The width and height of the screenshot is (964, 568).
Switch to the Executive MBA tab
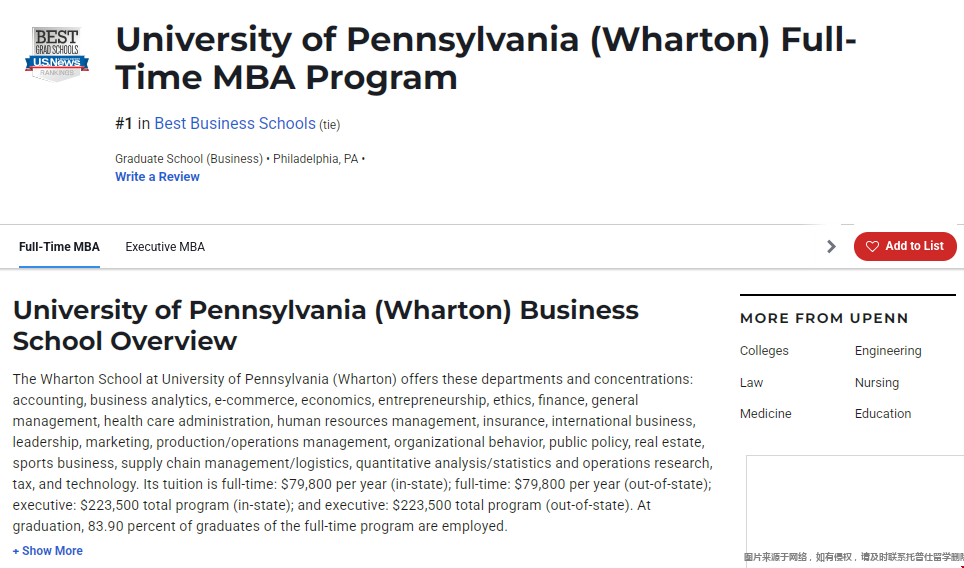tap(165, 247)
